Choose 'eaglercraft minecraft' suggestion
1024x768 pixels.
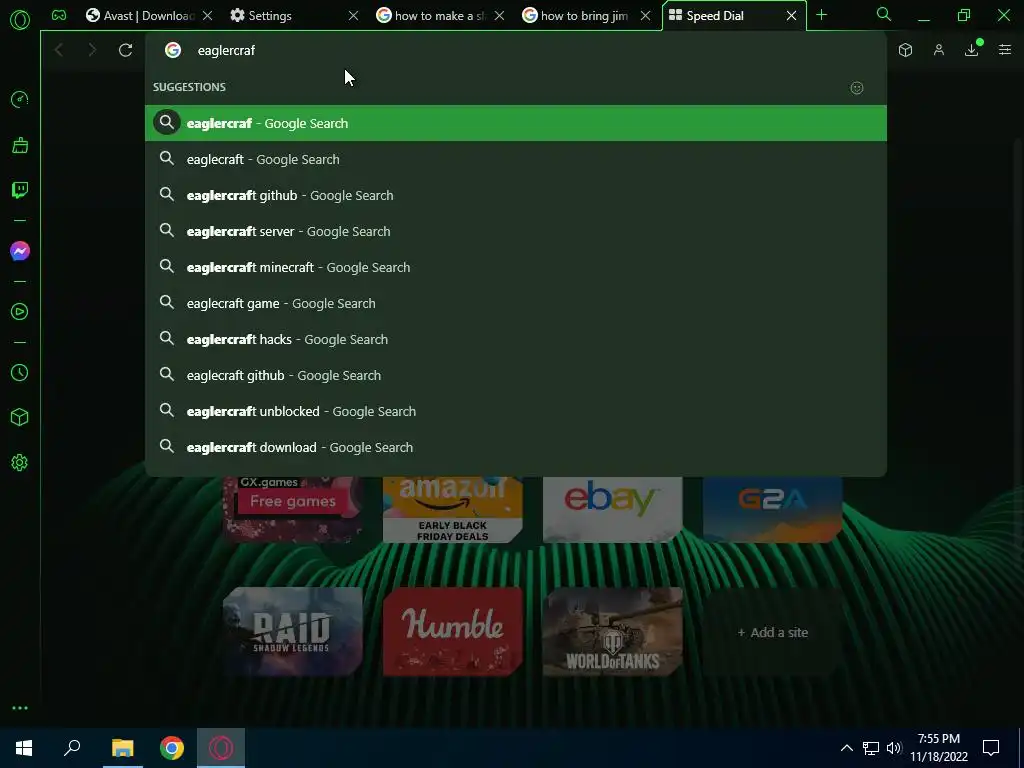(516, 267)
